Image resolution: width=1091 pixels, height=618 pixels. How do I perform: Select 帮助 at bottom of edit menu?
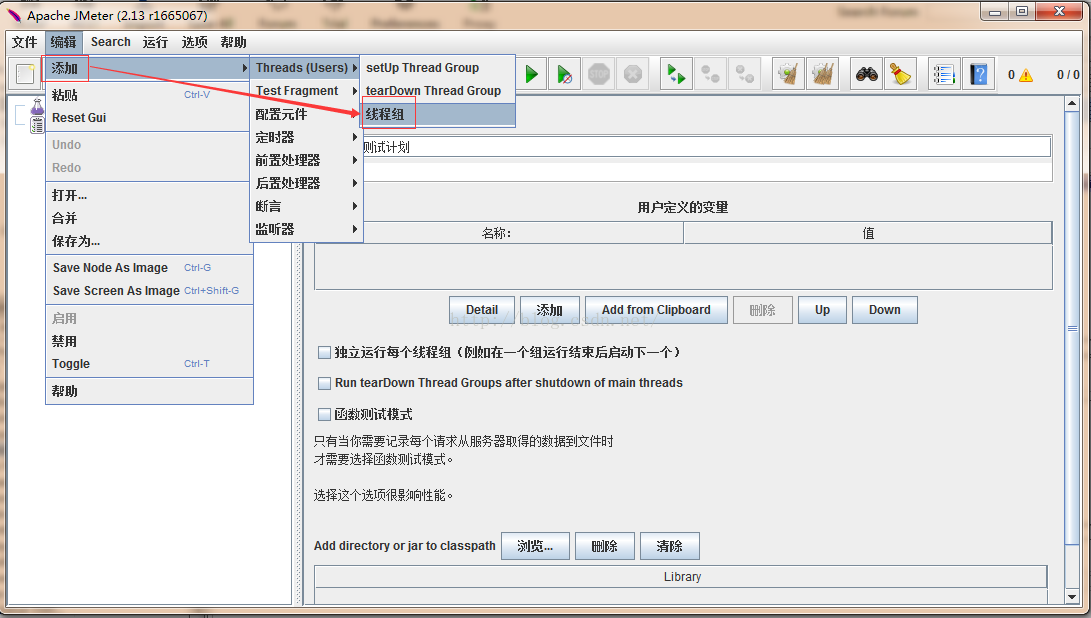point(149,391)
